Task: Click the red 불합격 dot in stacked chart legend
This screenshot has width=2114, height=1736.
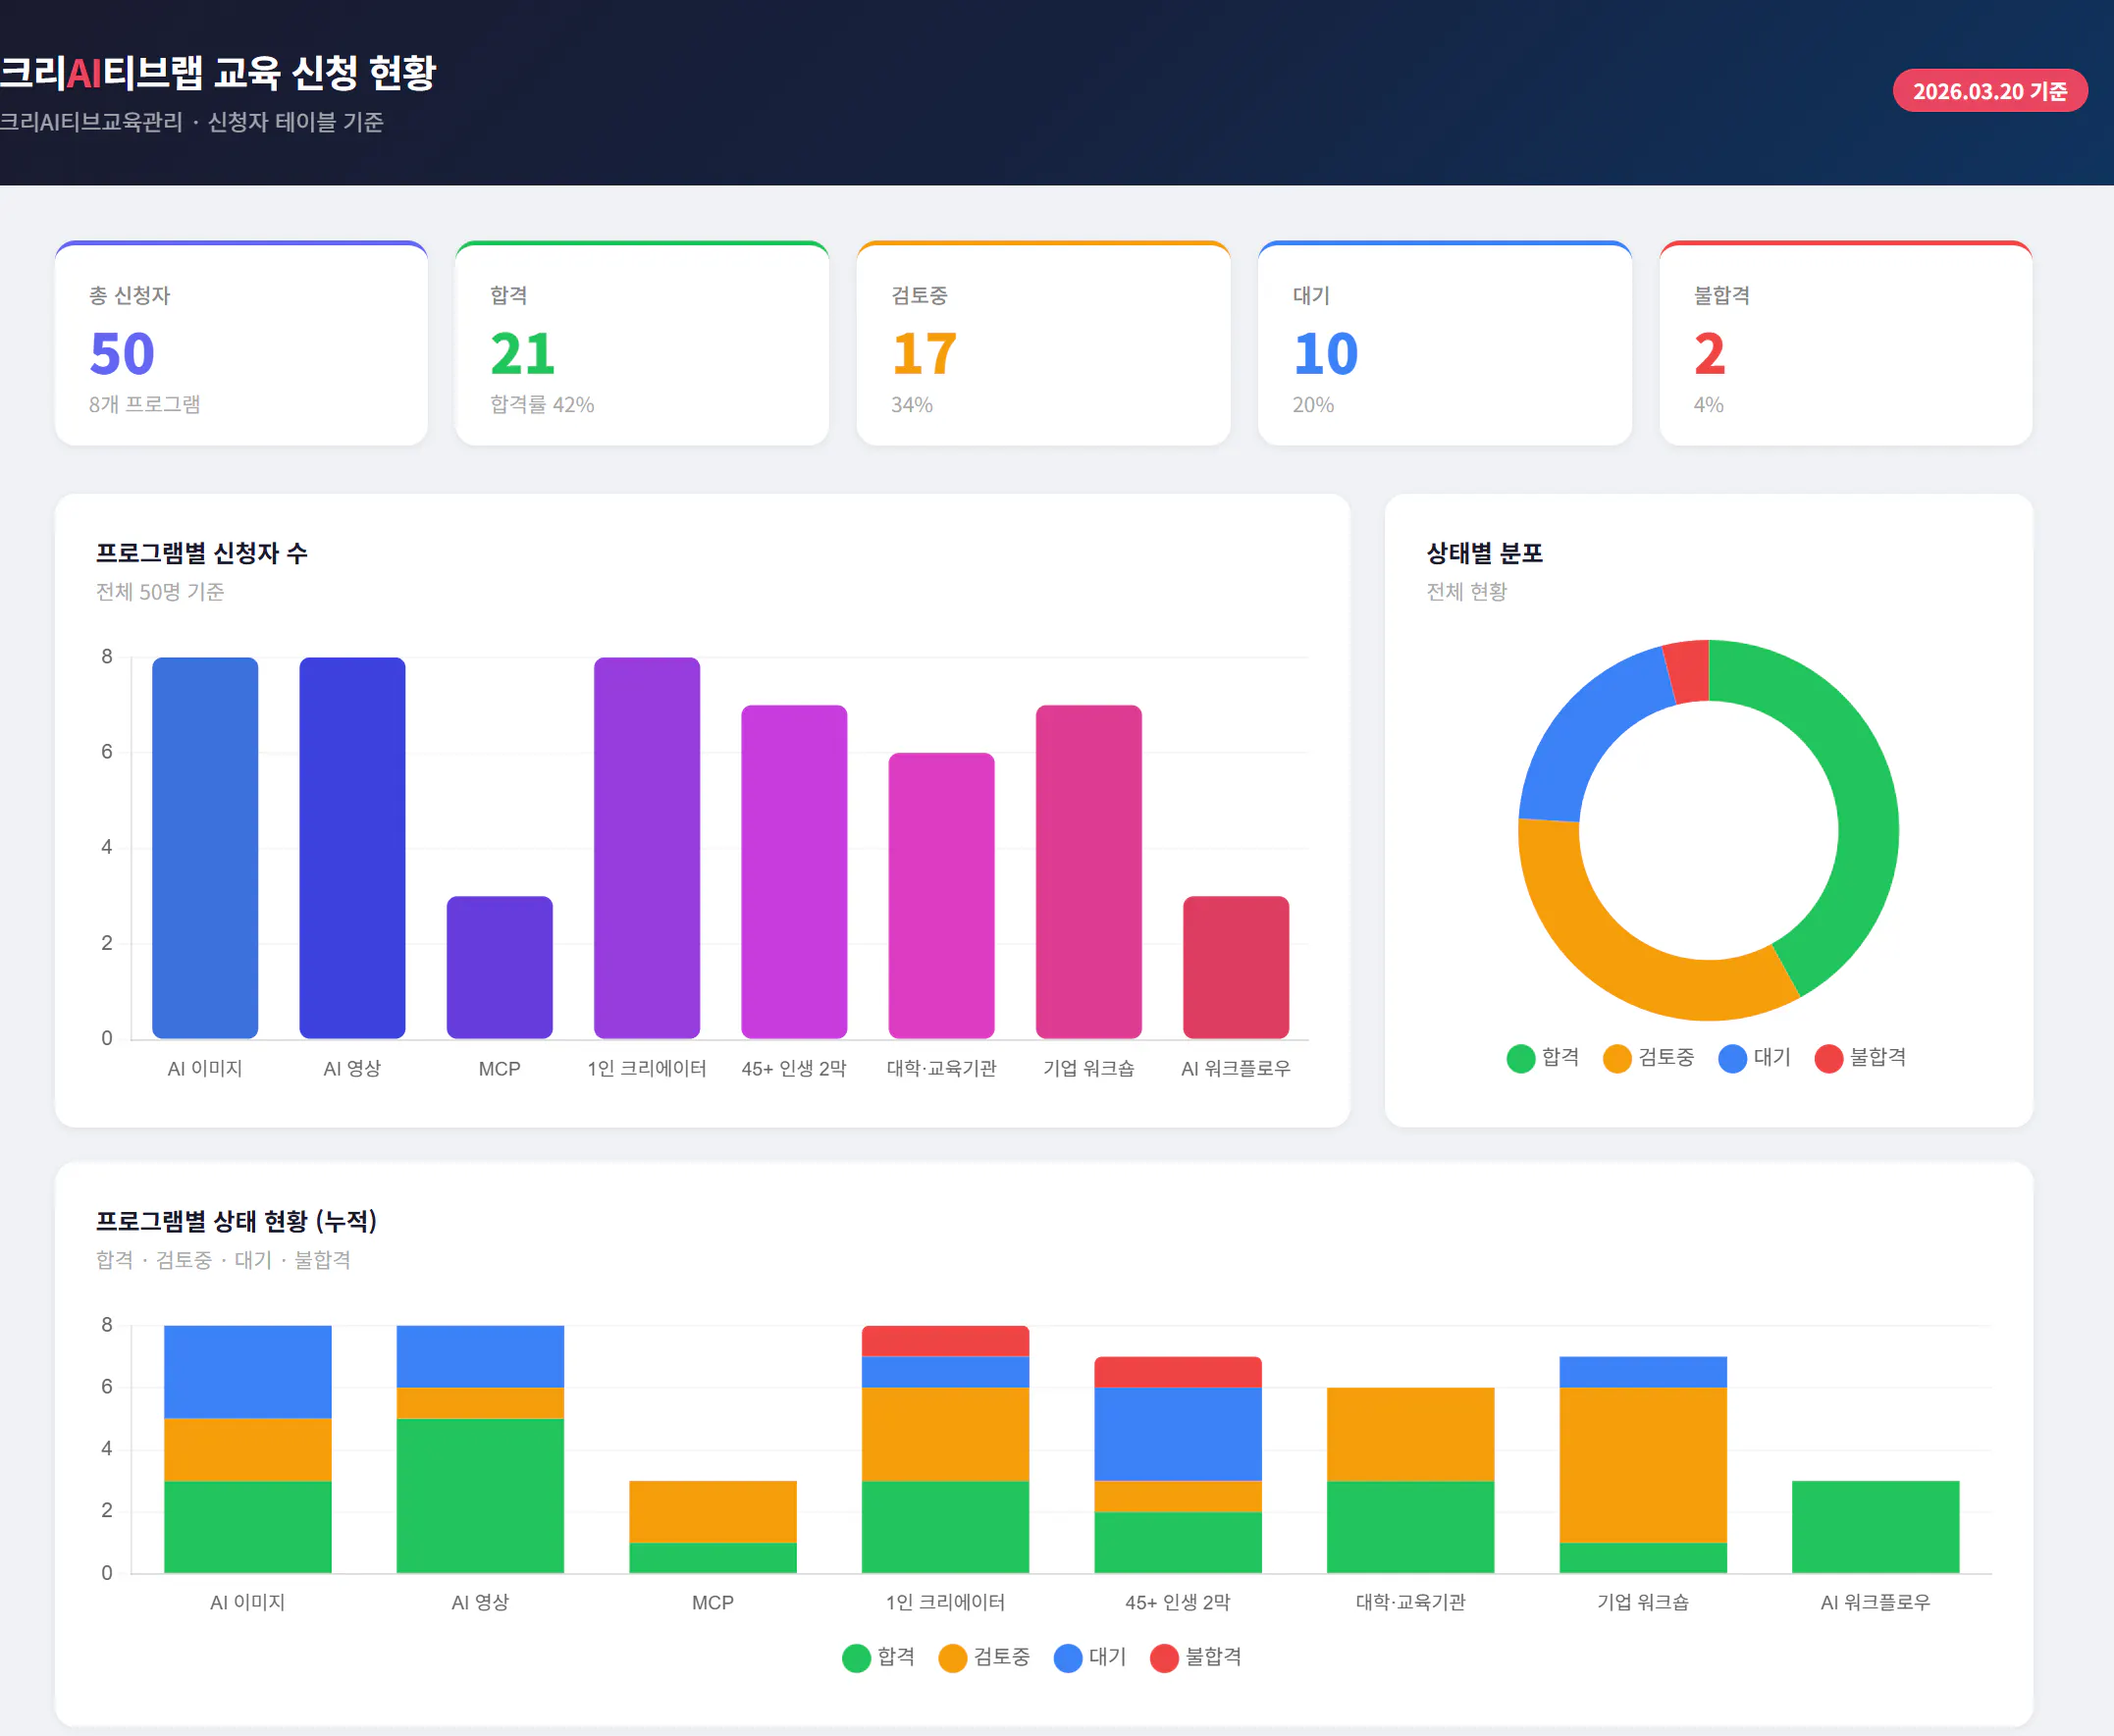Action: [x=1165, y=1657]
